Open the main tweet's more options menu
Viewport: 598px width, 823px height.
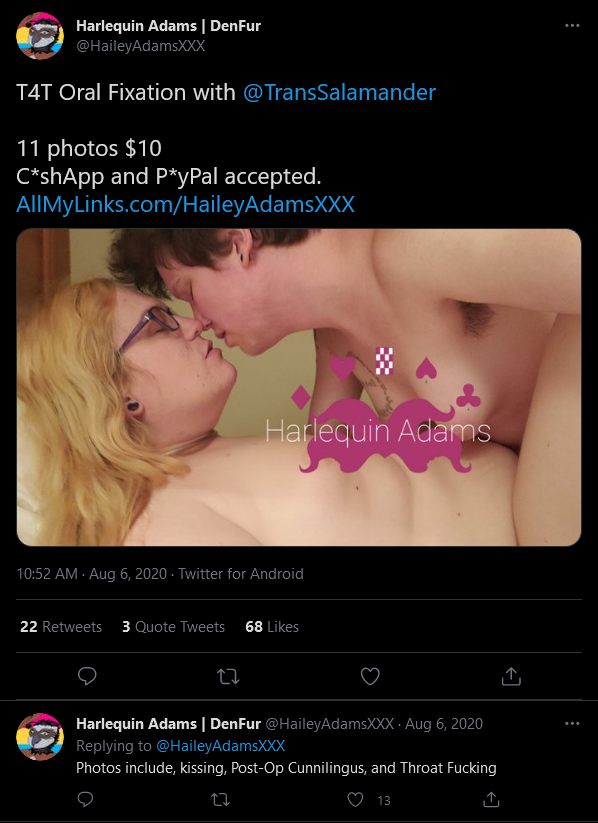(572, 26)
